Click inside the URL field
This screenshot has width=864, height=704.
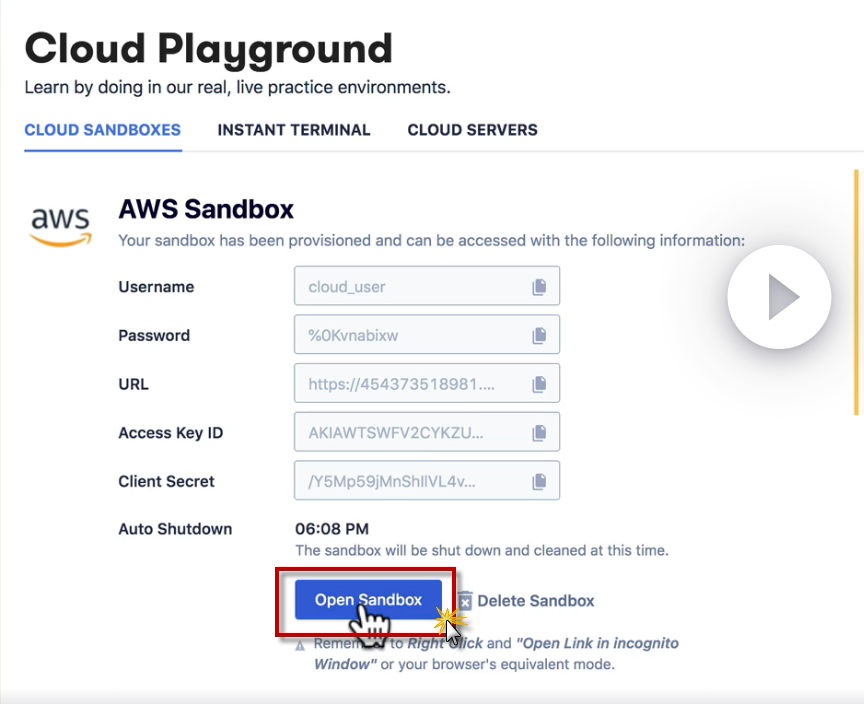[410, 384]
